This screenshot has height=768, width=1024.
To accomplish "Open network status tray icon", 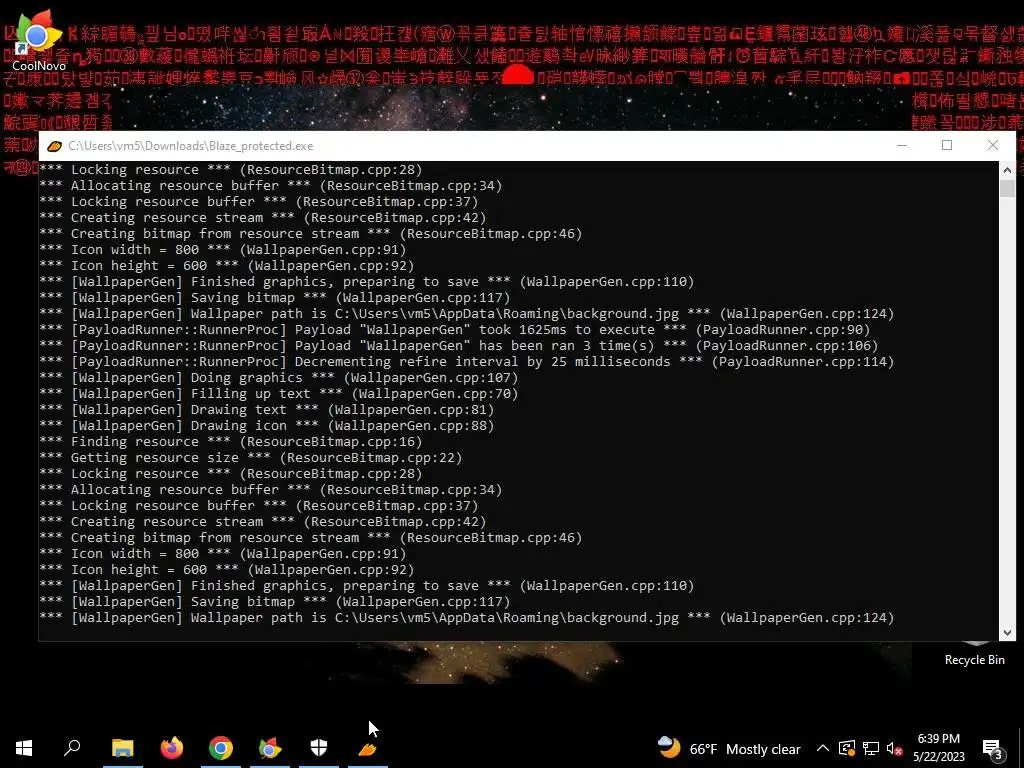I will coord(871,748).
